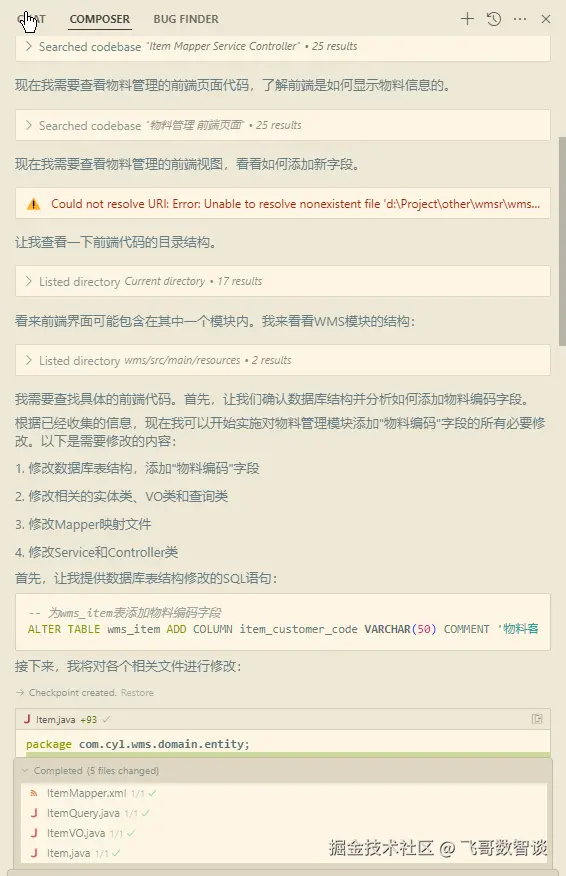Click the warning triangle icon
The image size is (566, 876).
(x=34, y=204)
